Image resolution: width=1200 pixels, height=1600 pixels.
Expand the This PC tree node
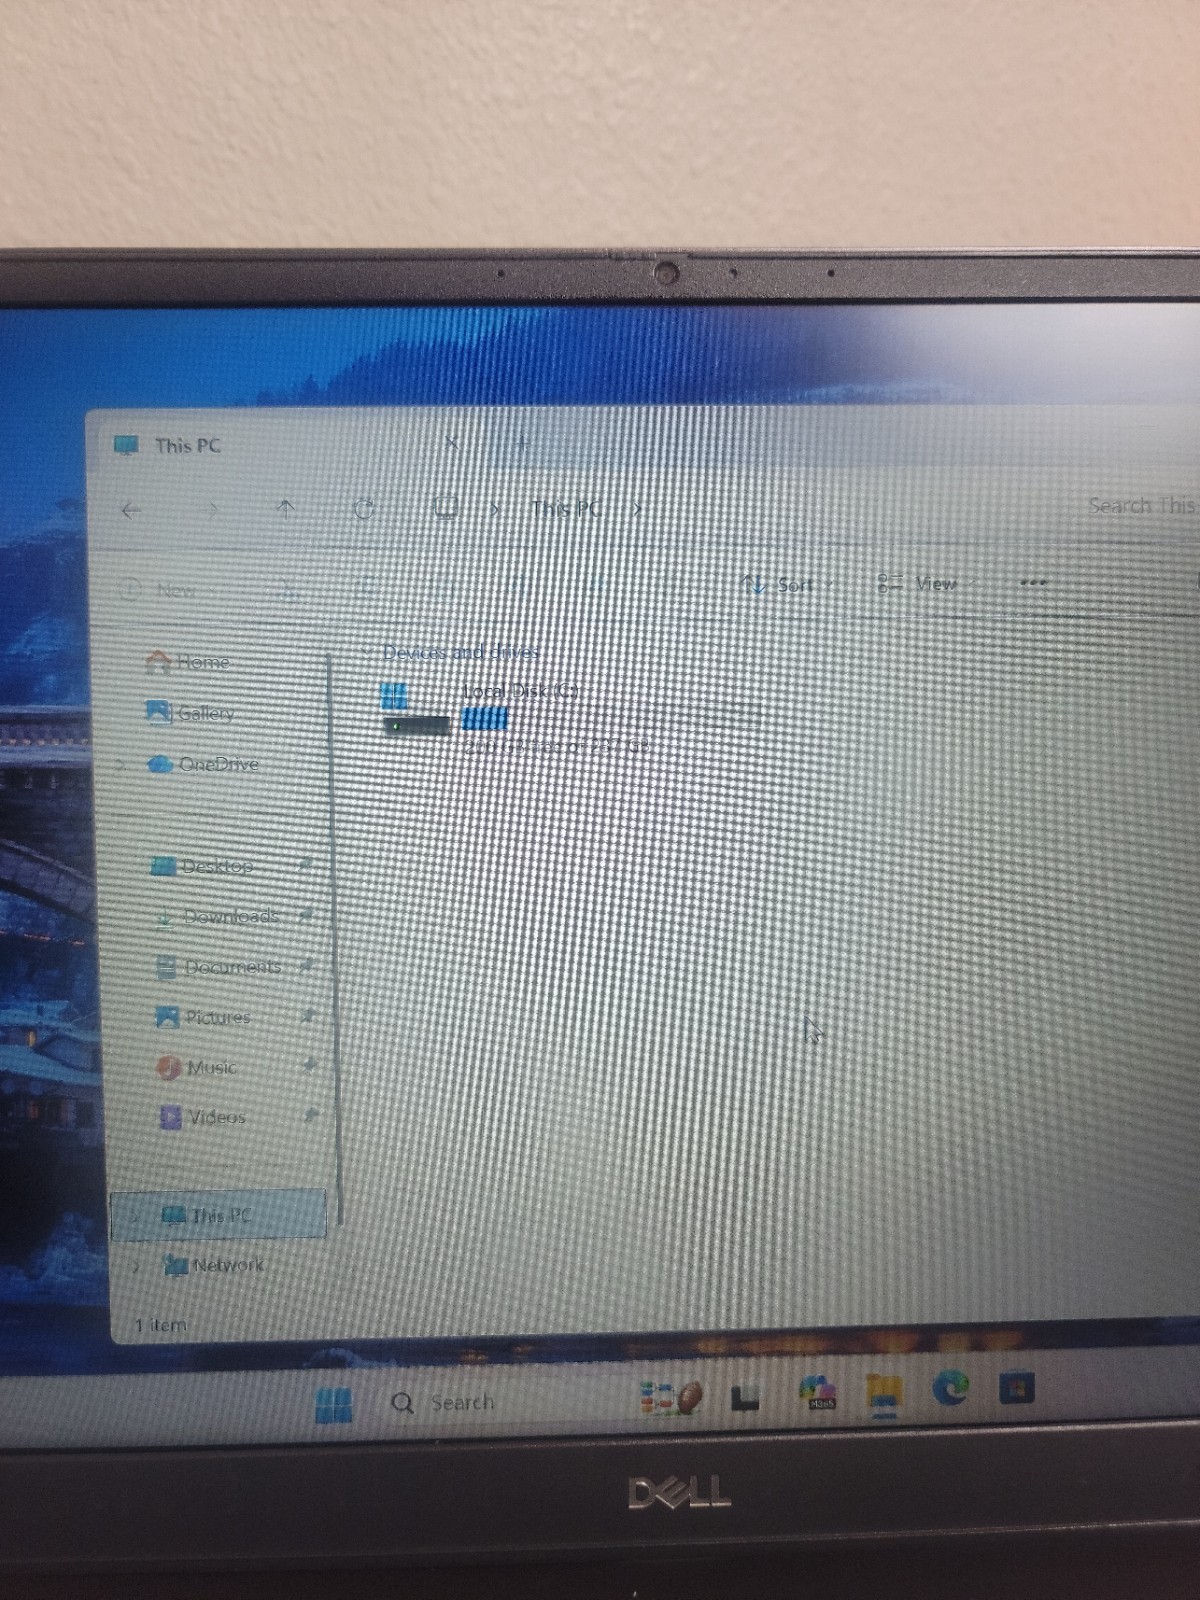coord(134,1217)
